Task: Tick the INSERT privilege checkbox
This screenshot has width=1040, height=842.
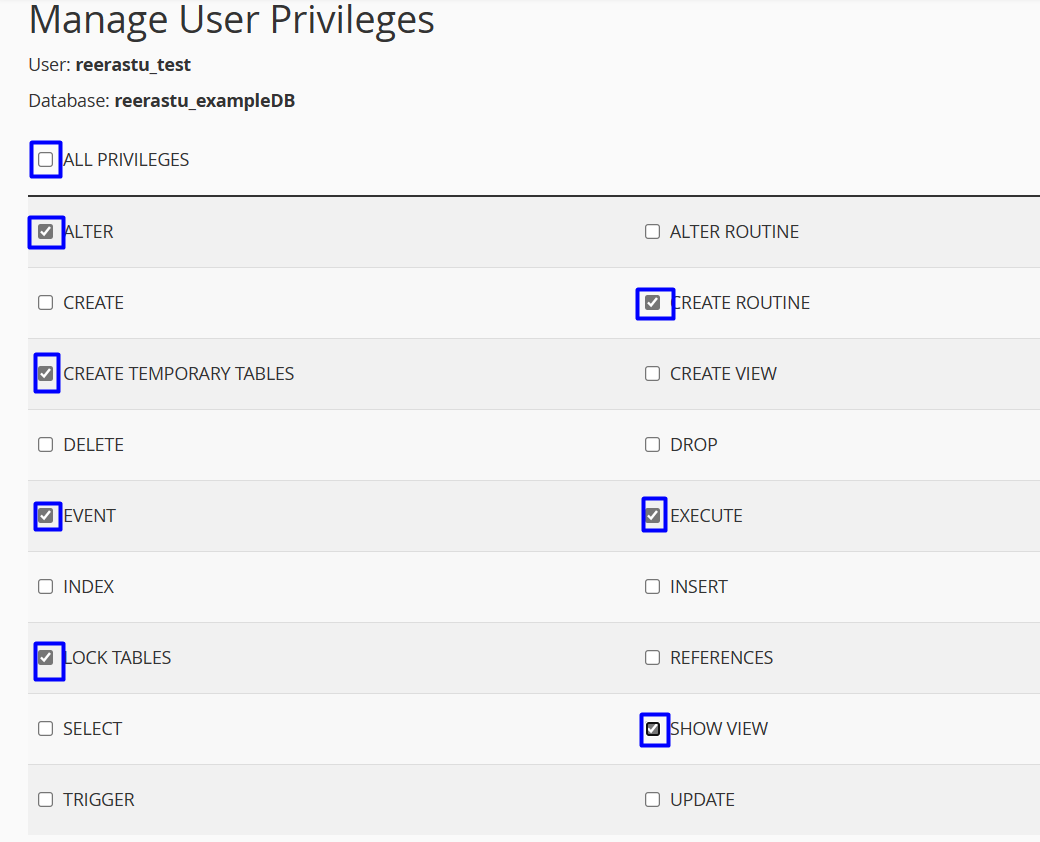Action: 653,587
